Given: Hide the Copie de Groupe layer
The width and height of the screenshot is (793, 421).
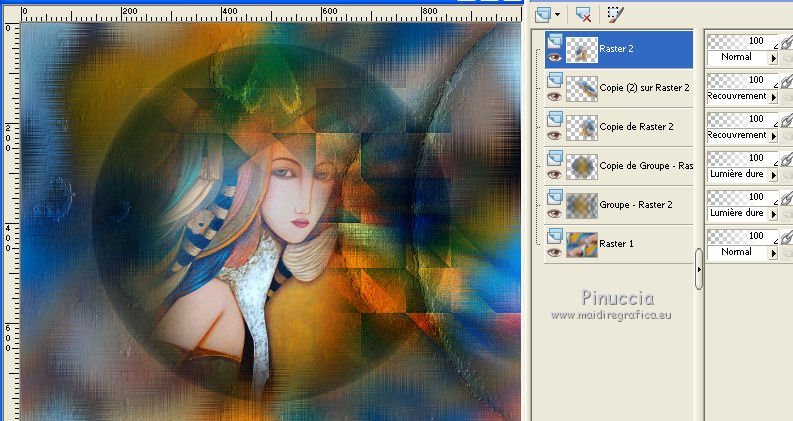Looking at the screenshot, I should [x=554, y=174].
